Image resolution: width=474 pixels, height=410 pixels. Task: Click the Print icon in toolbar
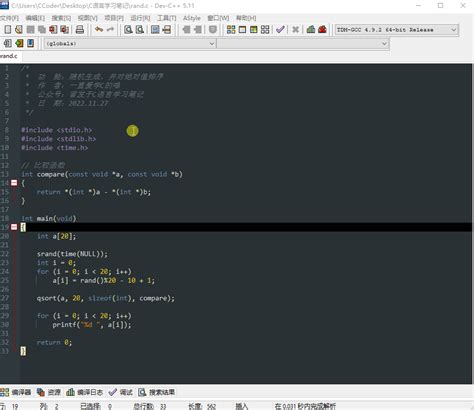pos(80,30)
